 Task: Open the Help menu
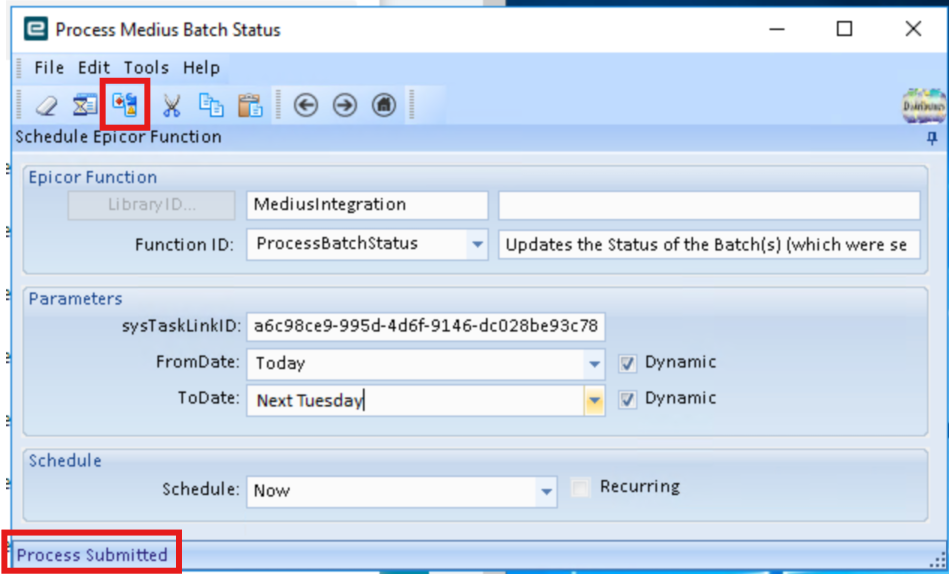202,67
